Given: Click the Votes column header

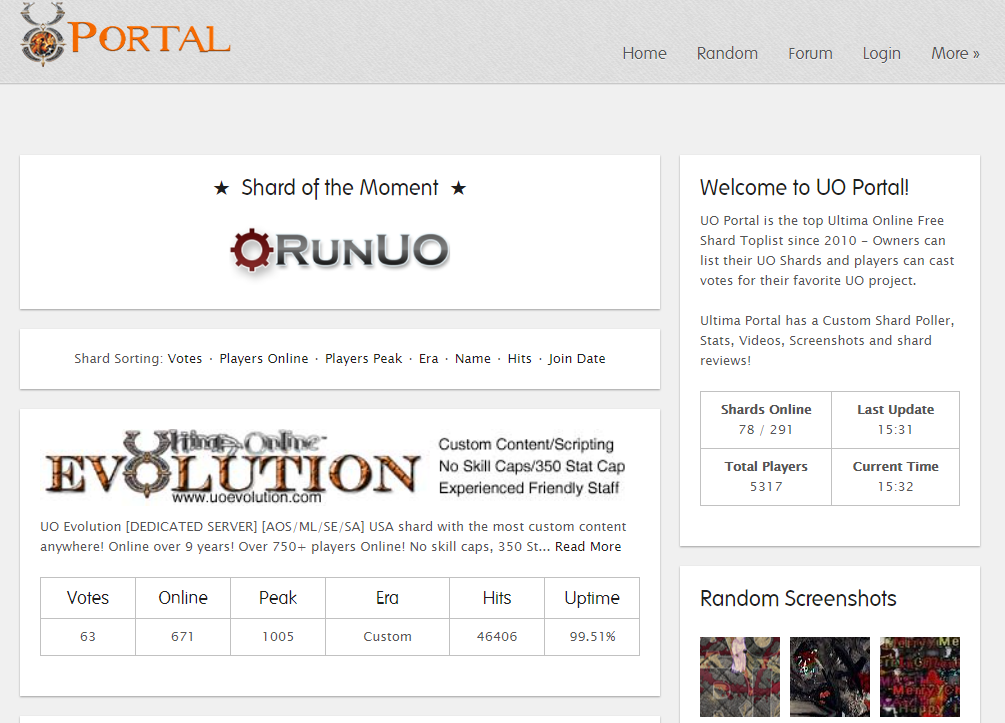Looking at the screenshot, I should [88, 598].
